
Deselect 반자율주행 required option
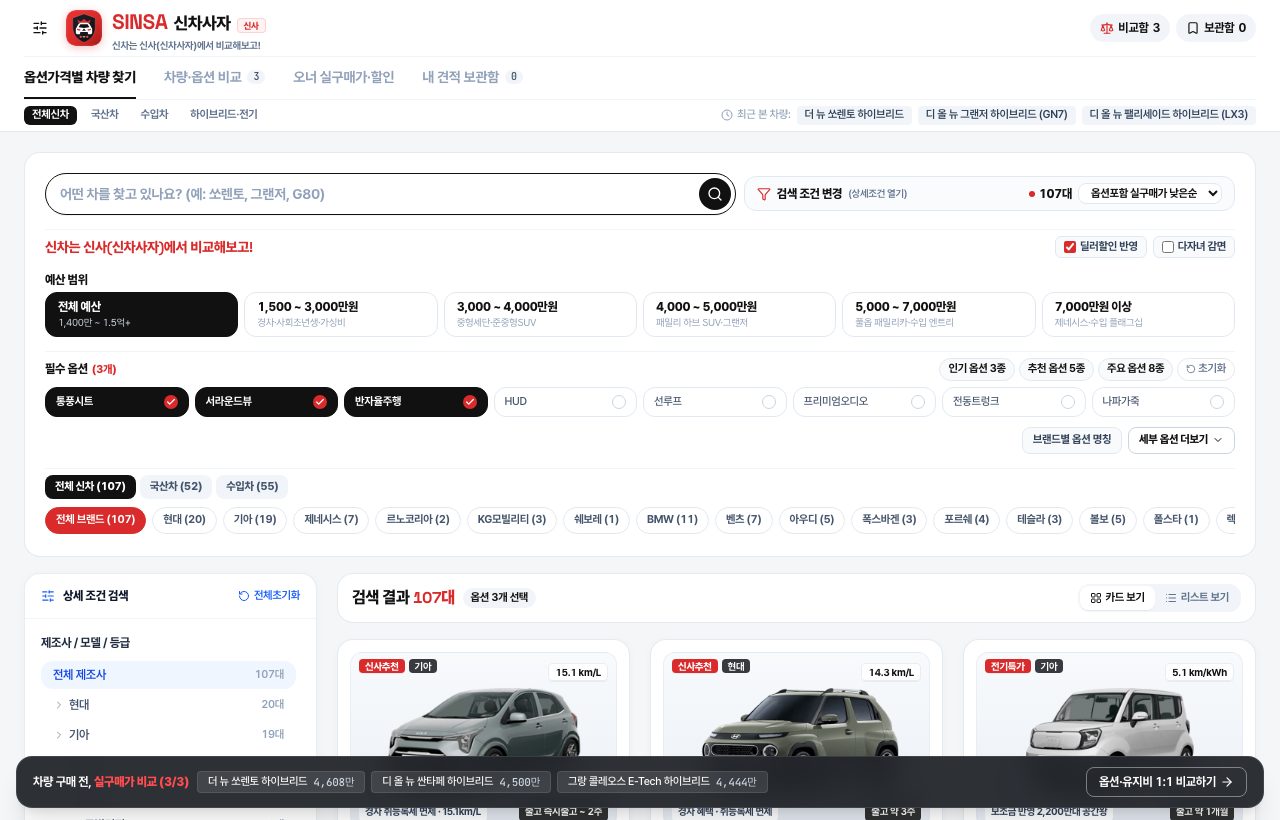(416, 402)
